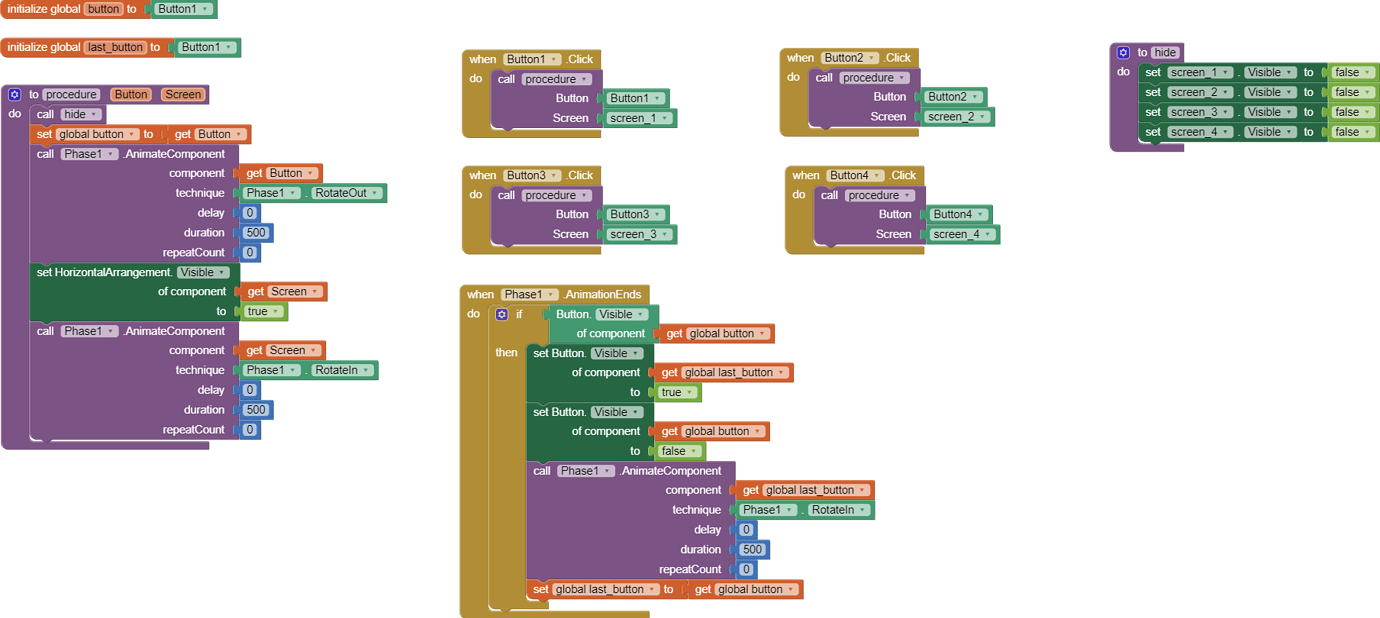The width and height of the screenshot is (1380, 618).
Task: Edit the 500 duration in AnimationEnds animate call
Action: pos(752,549)
